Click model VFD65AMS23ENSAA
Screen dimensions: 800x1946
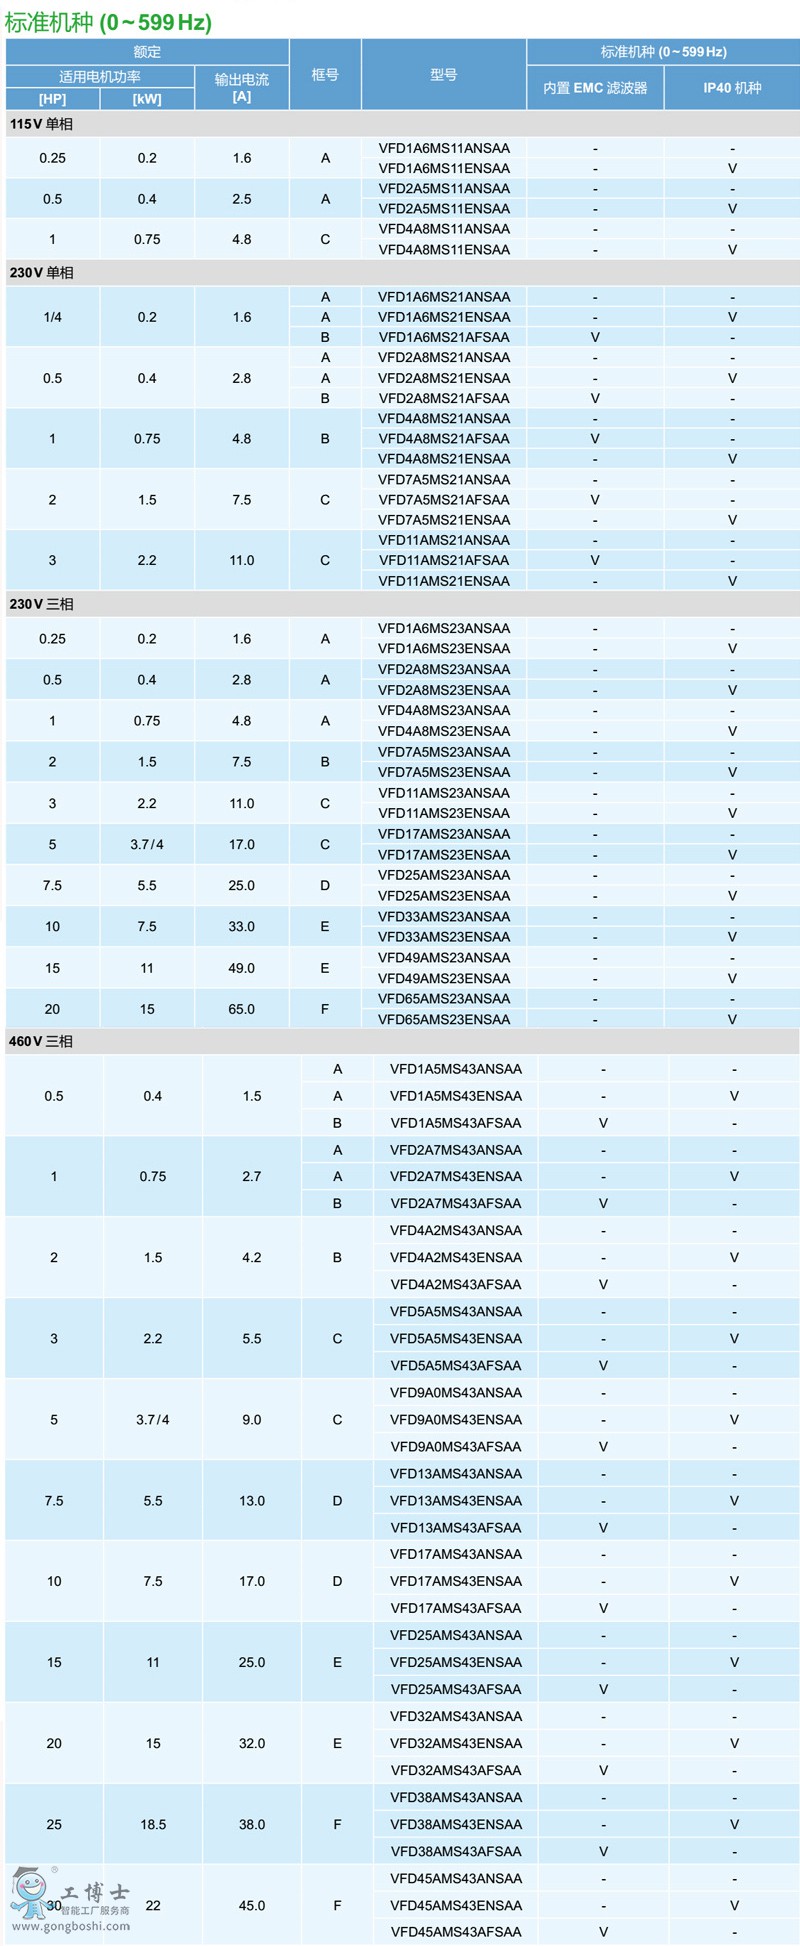pyautogui.click(x=444, y=1019)
